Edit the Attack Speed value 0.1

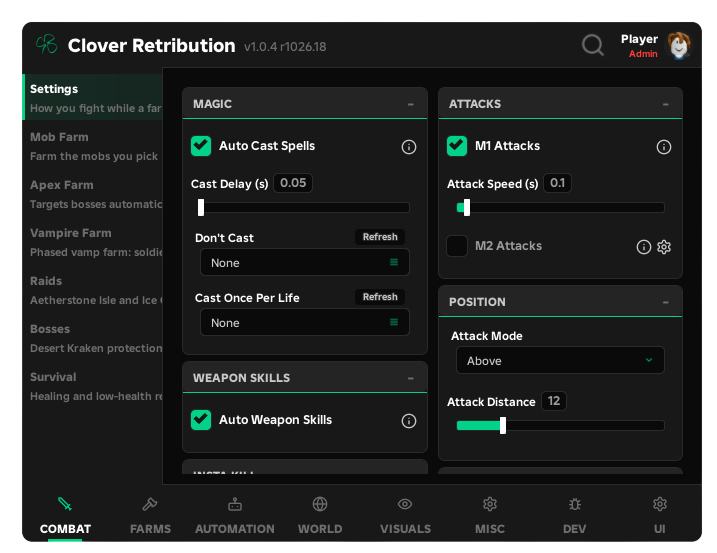tap(557, 183)
